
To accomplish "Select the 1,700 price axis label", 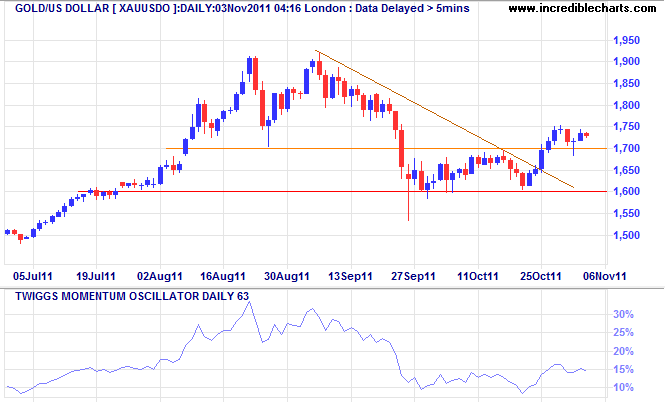I will tap(626, 148).
